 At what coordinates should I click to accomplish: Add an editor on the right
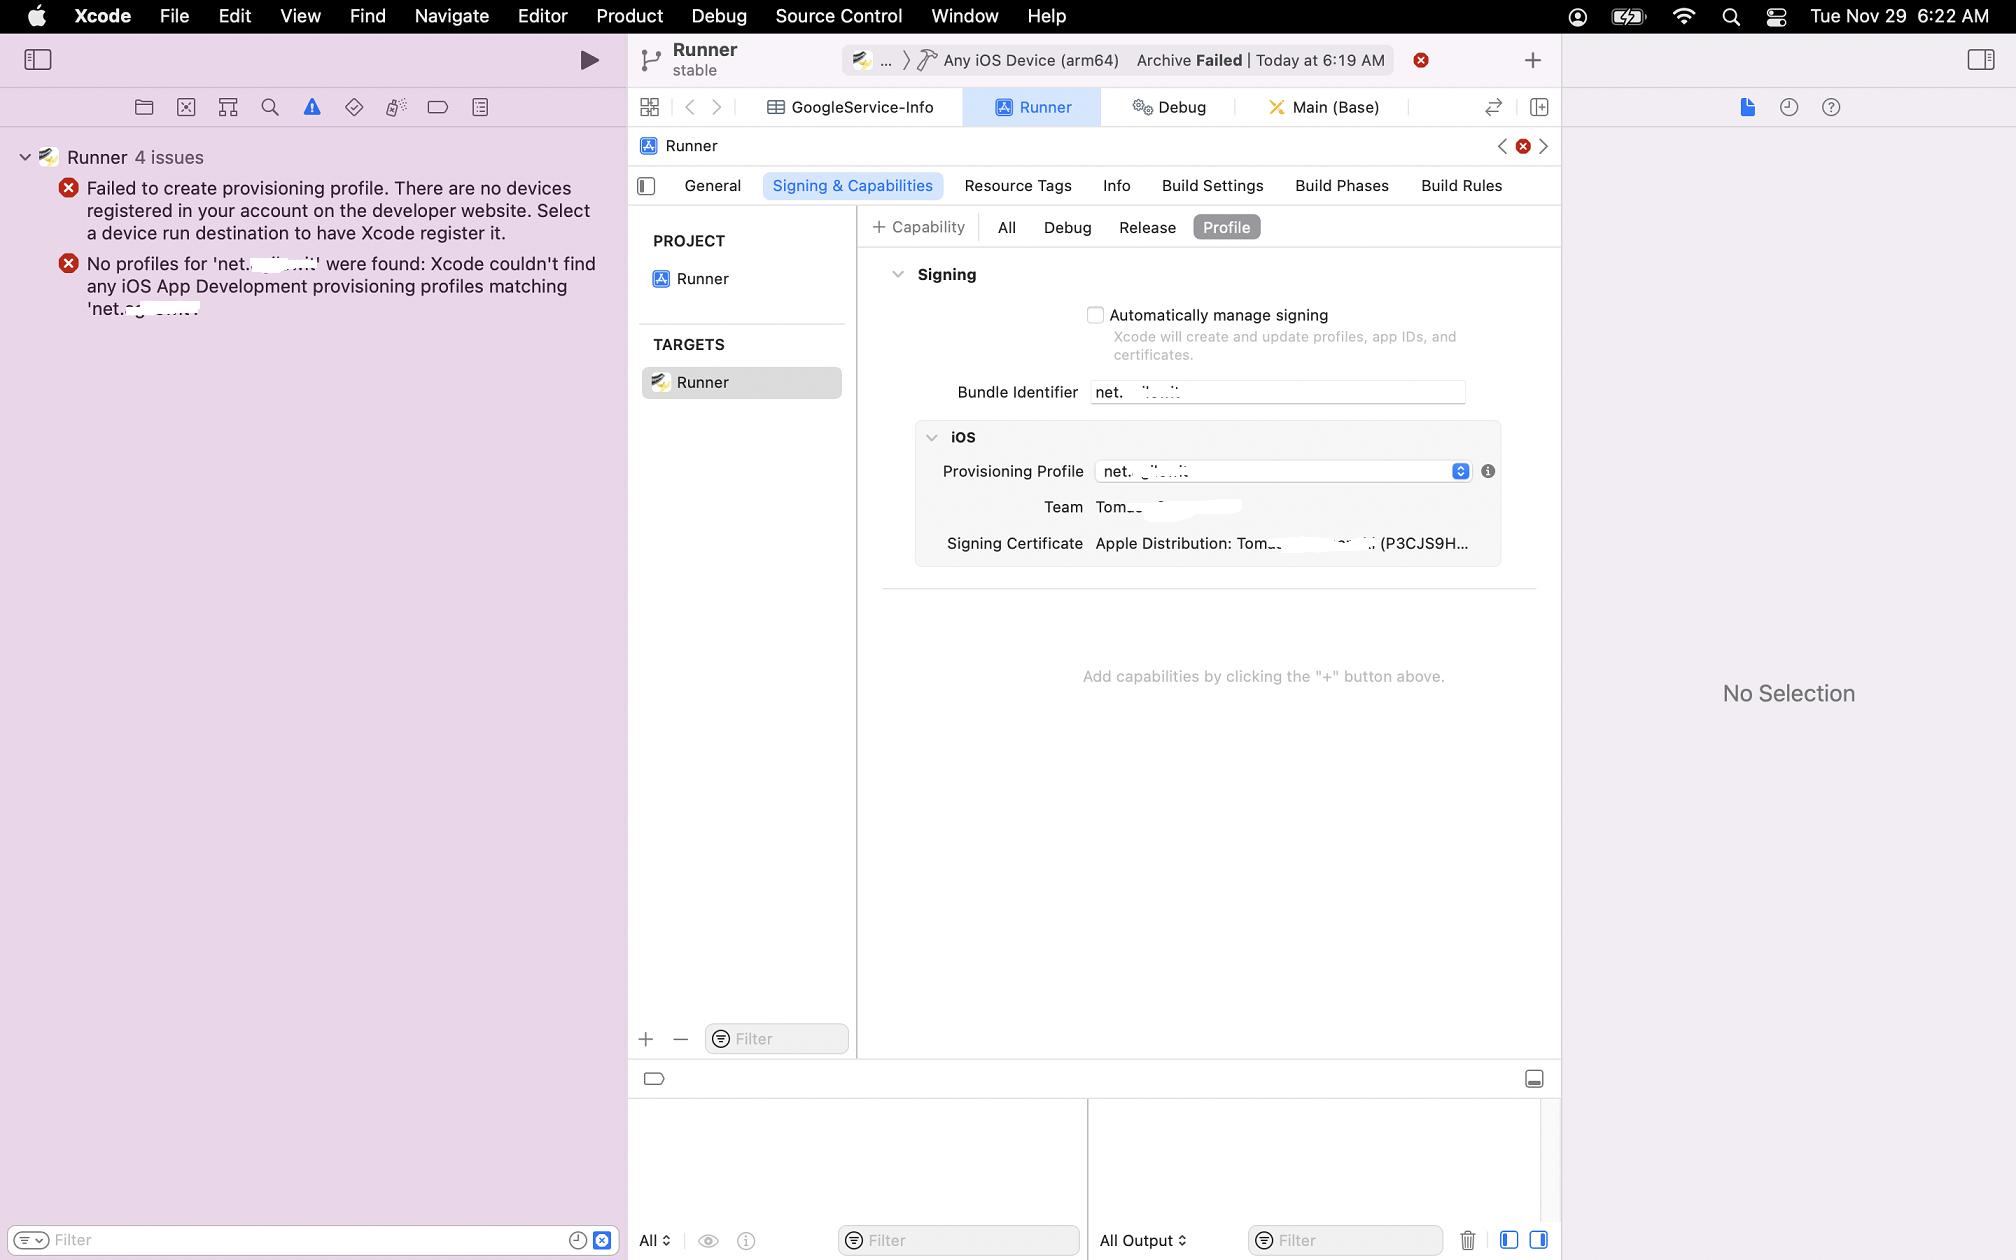(x=1539, y=107)
